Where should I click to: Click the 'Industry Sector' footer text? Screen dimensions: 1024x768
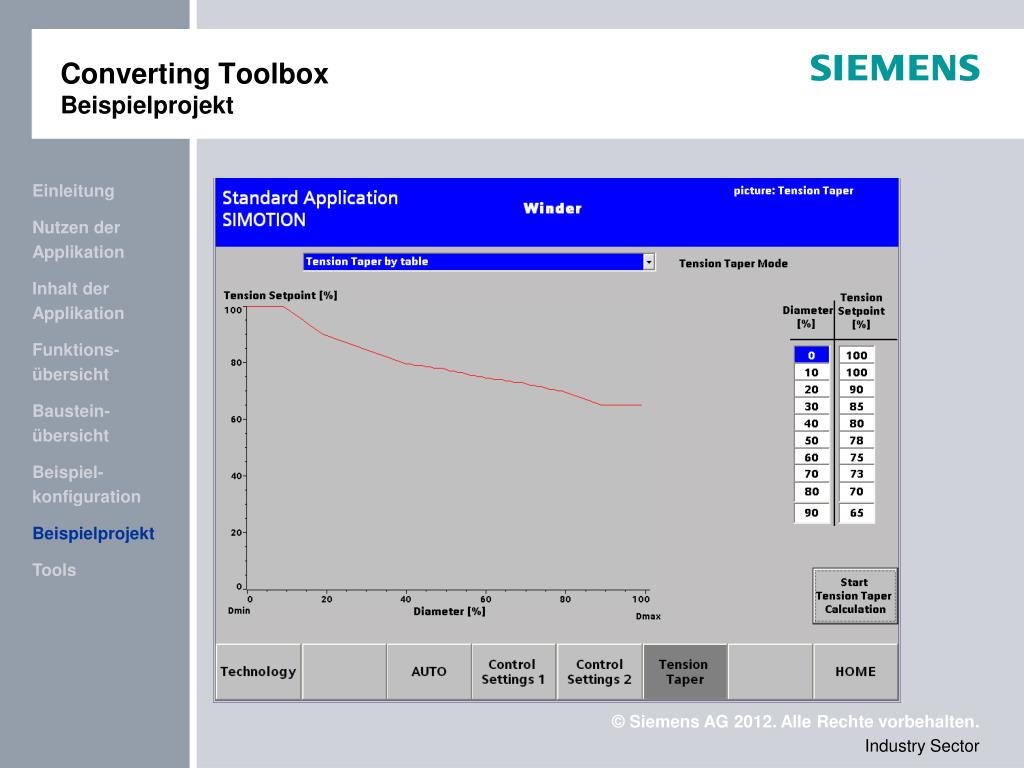921,746
